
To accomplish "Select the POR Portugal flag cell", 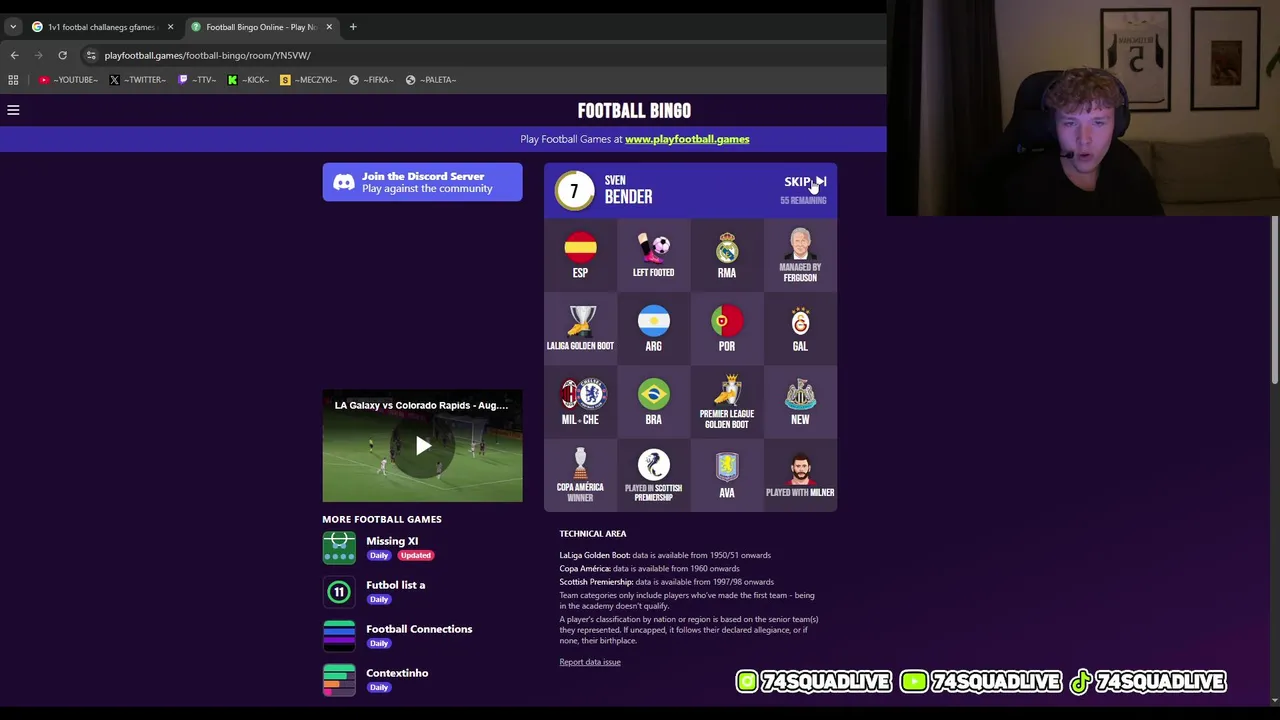I will pyautogui.click(x=727, y=328).
